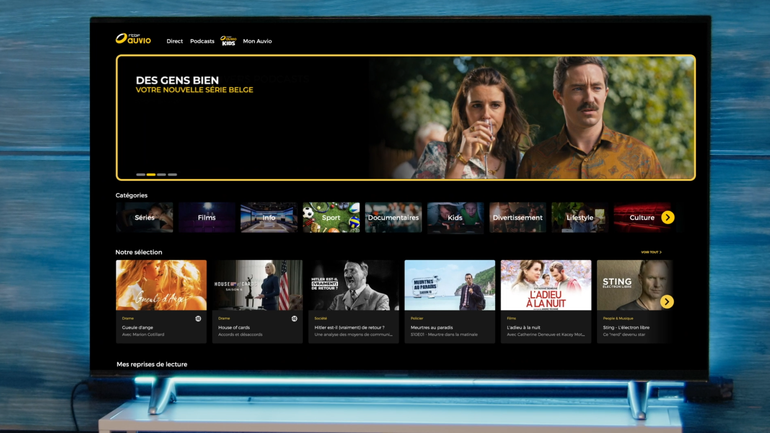The height and width of the screenshot is (433, 770).
Task: Open Meurtres au paradis thumbnail
Action: [450, 285]
